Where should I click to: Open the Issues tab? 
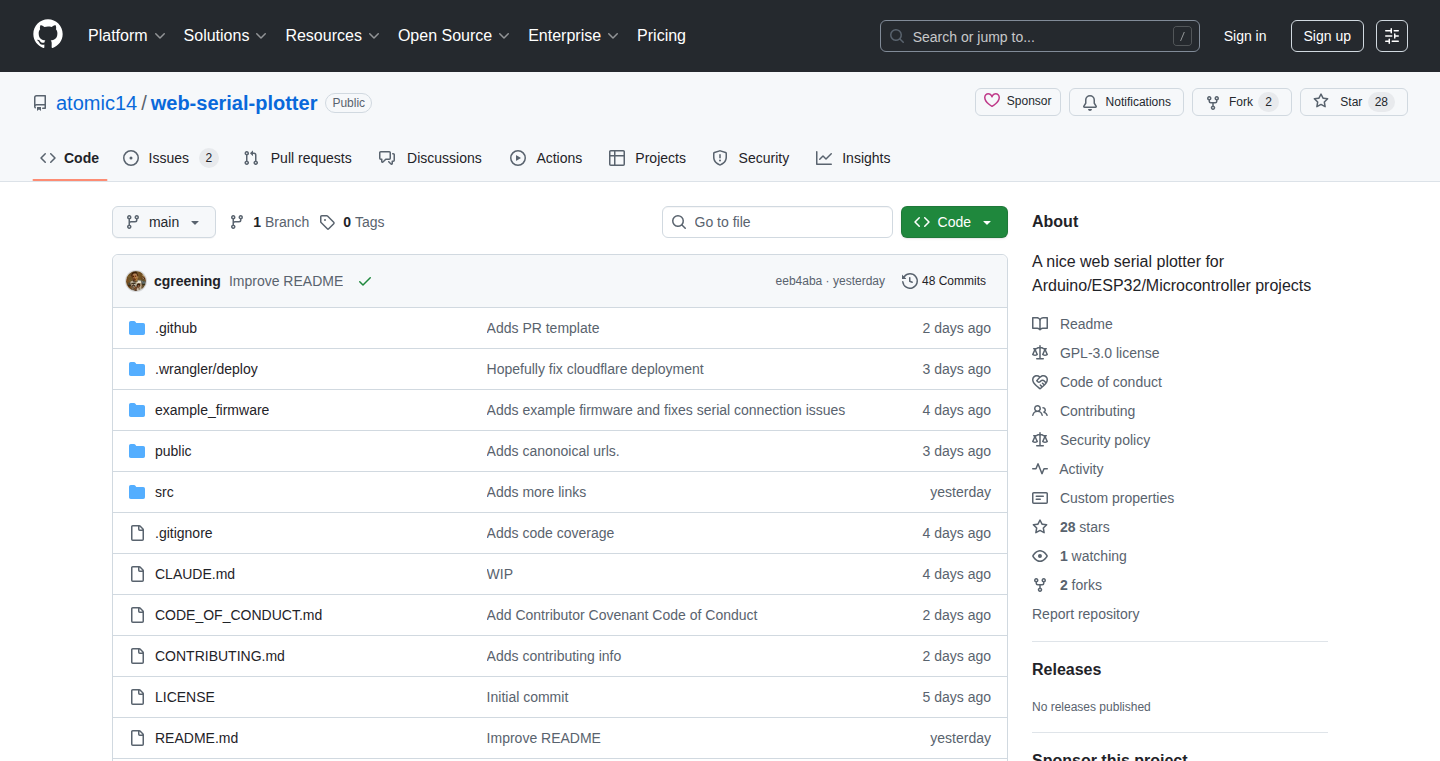169,158
